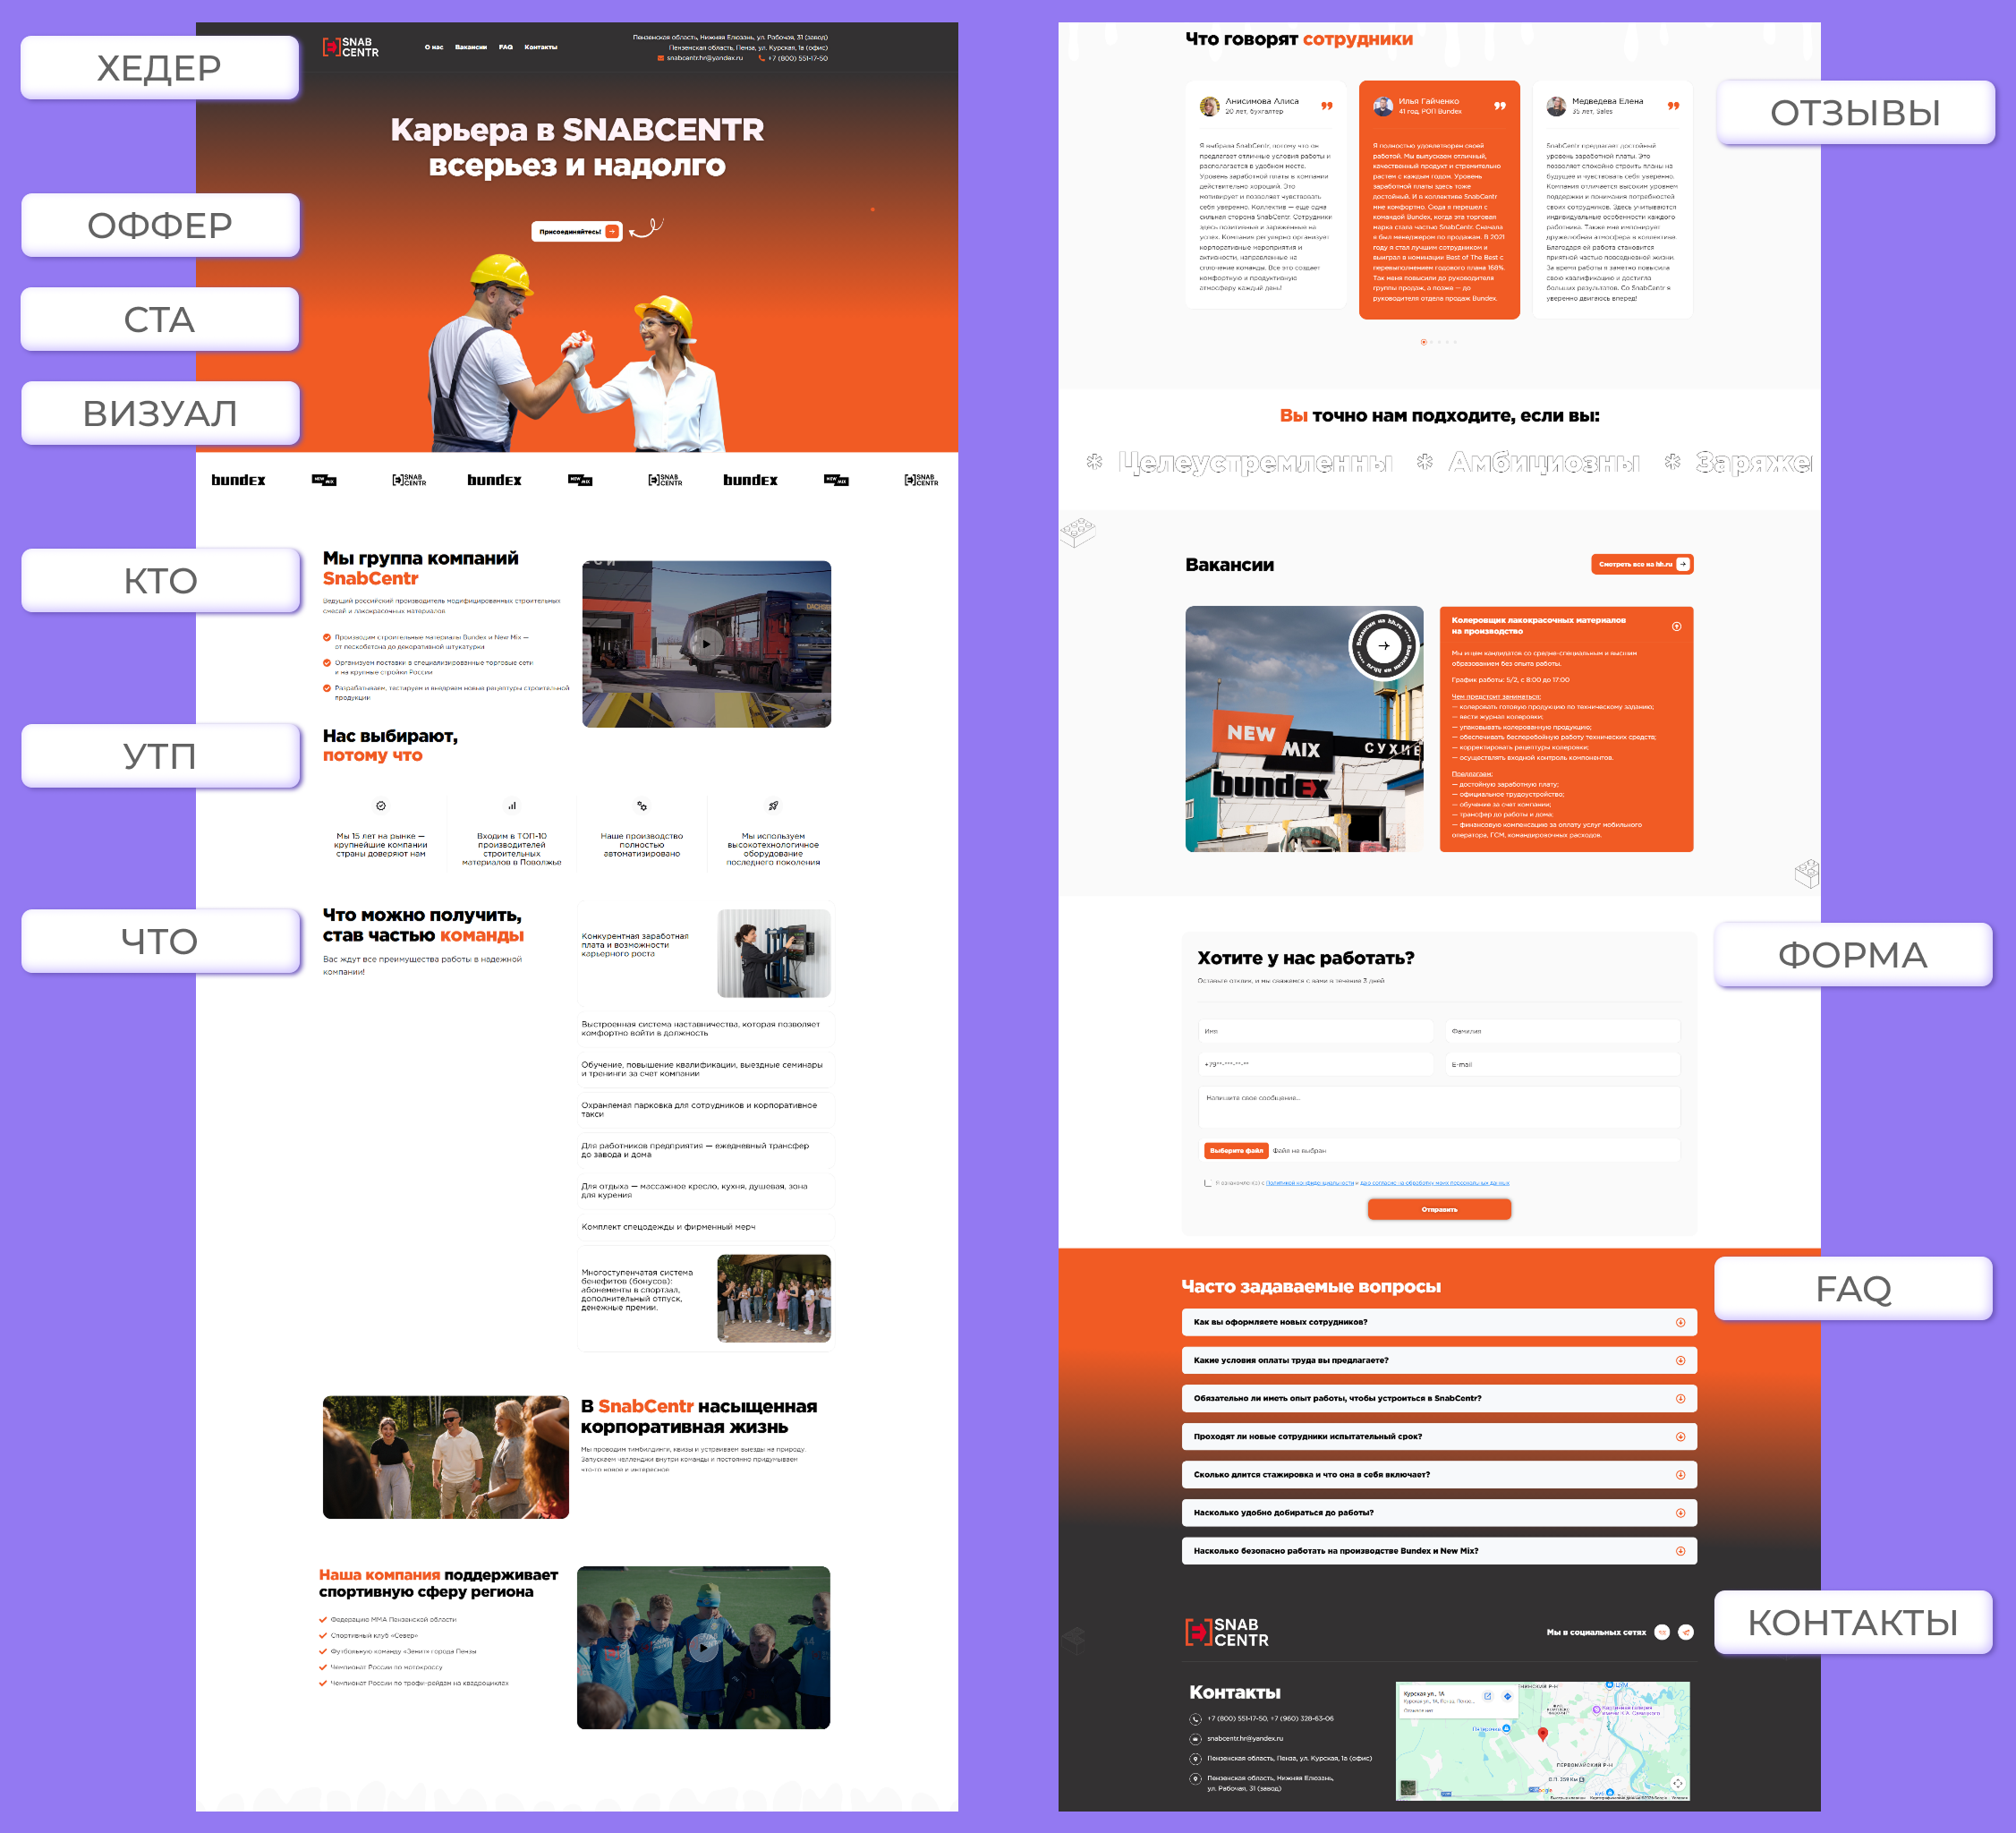The height and width of the screenshot is (1833, 2016).
Task: Click the SNAB CENTR logo in header
Action: pyautogui.click(x=350, y=47)
